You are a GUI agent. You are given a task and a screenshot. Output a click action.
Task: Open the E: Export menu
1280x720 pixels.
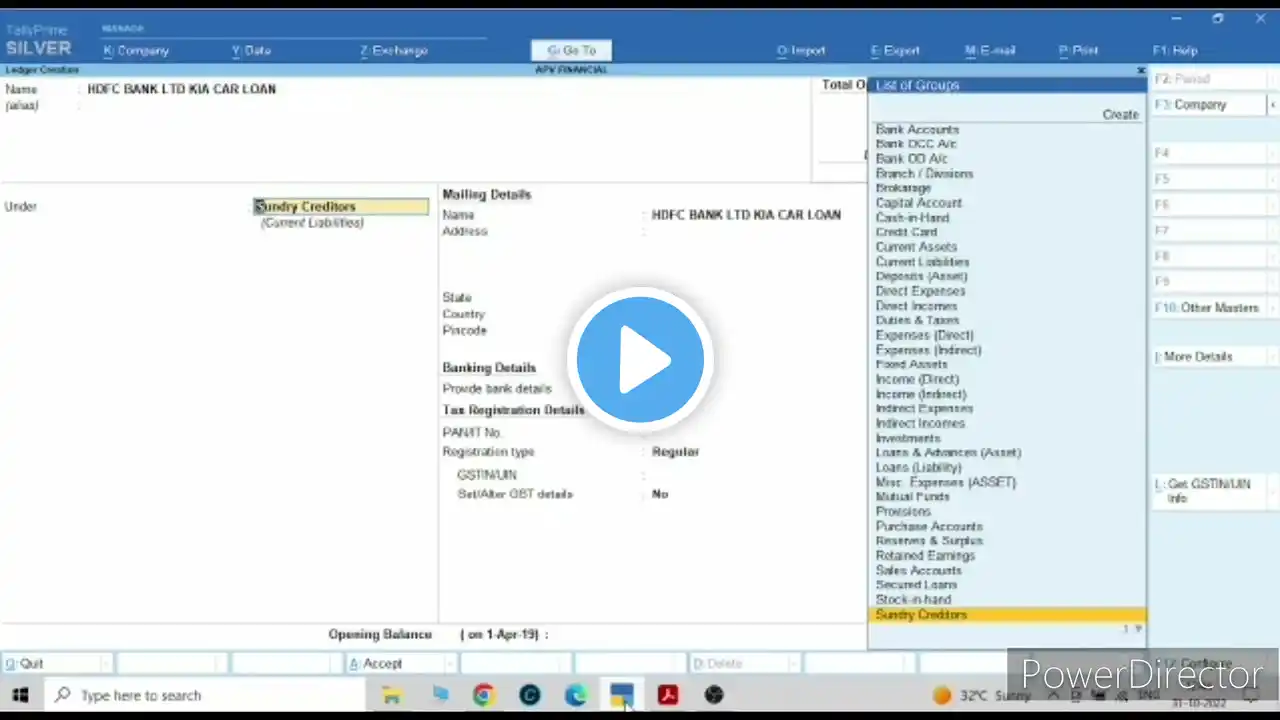(895, 50)
